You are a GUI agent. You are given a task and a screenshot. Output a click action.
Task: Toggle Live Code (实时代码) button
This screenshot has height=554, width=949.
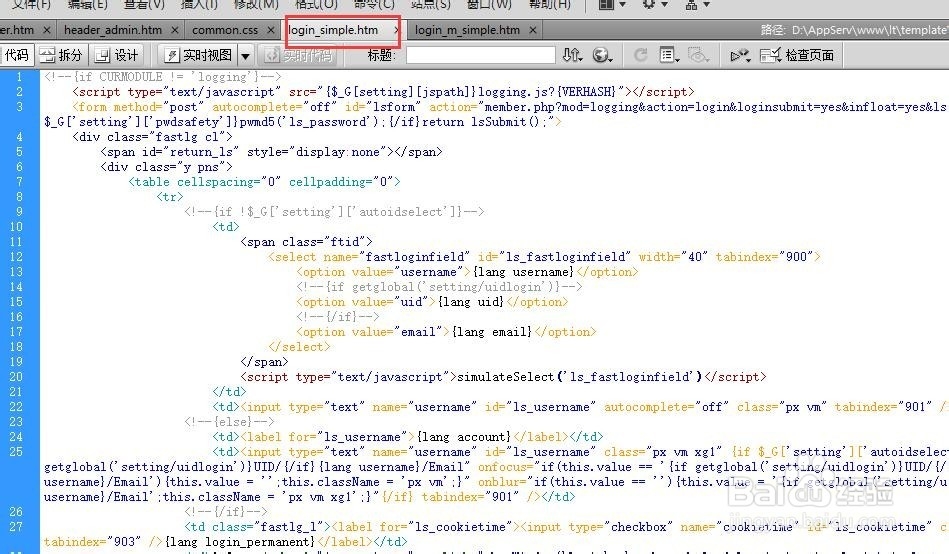click(x=298, y=55)
